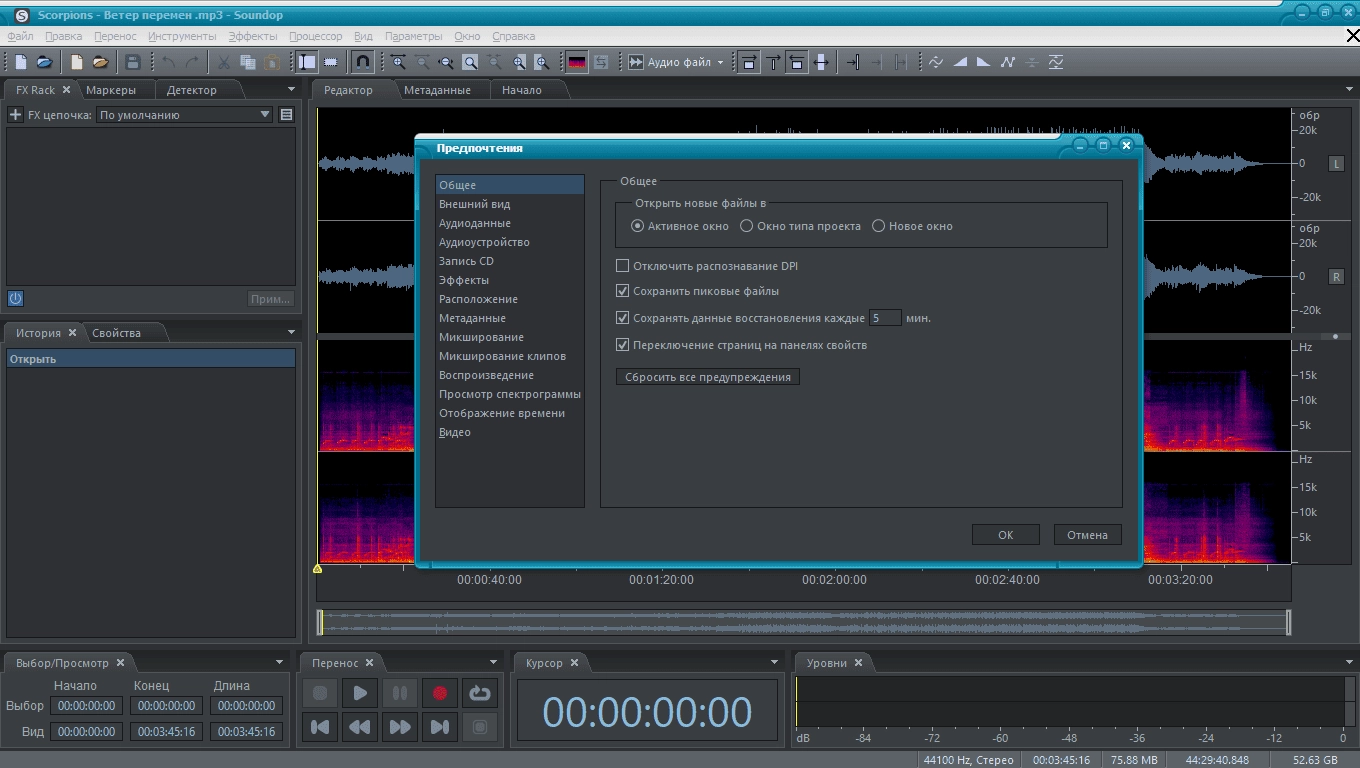This screenshot has width=1360, height=768.
Task: Click the zoom to selection magnifier icon
Action: coord(470,62)
